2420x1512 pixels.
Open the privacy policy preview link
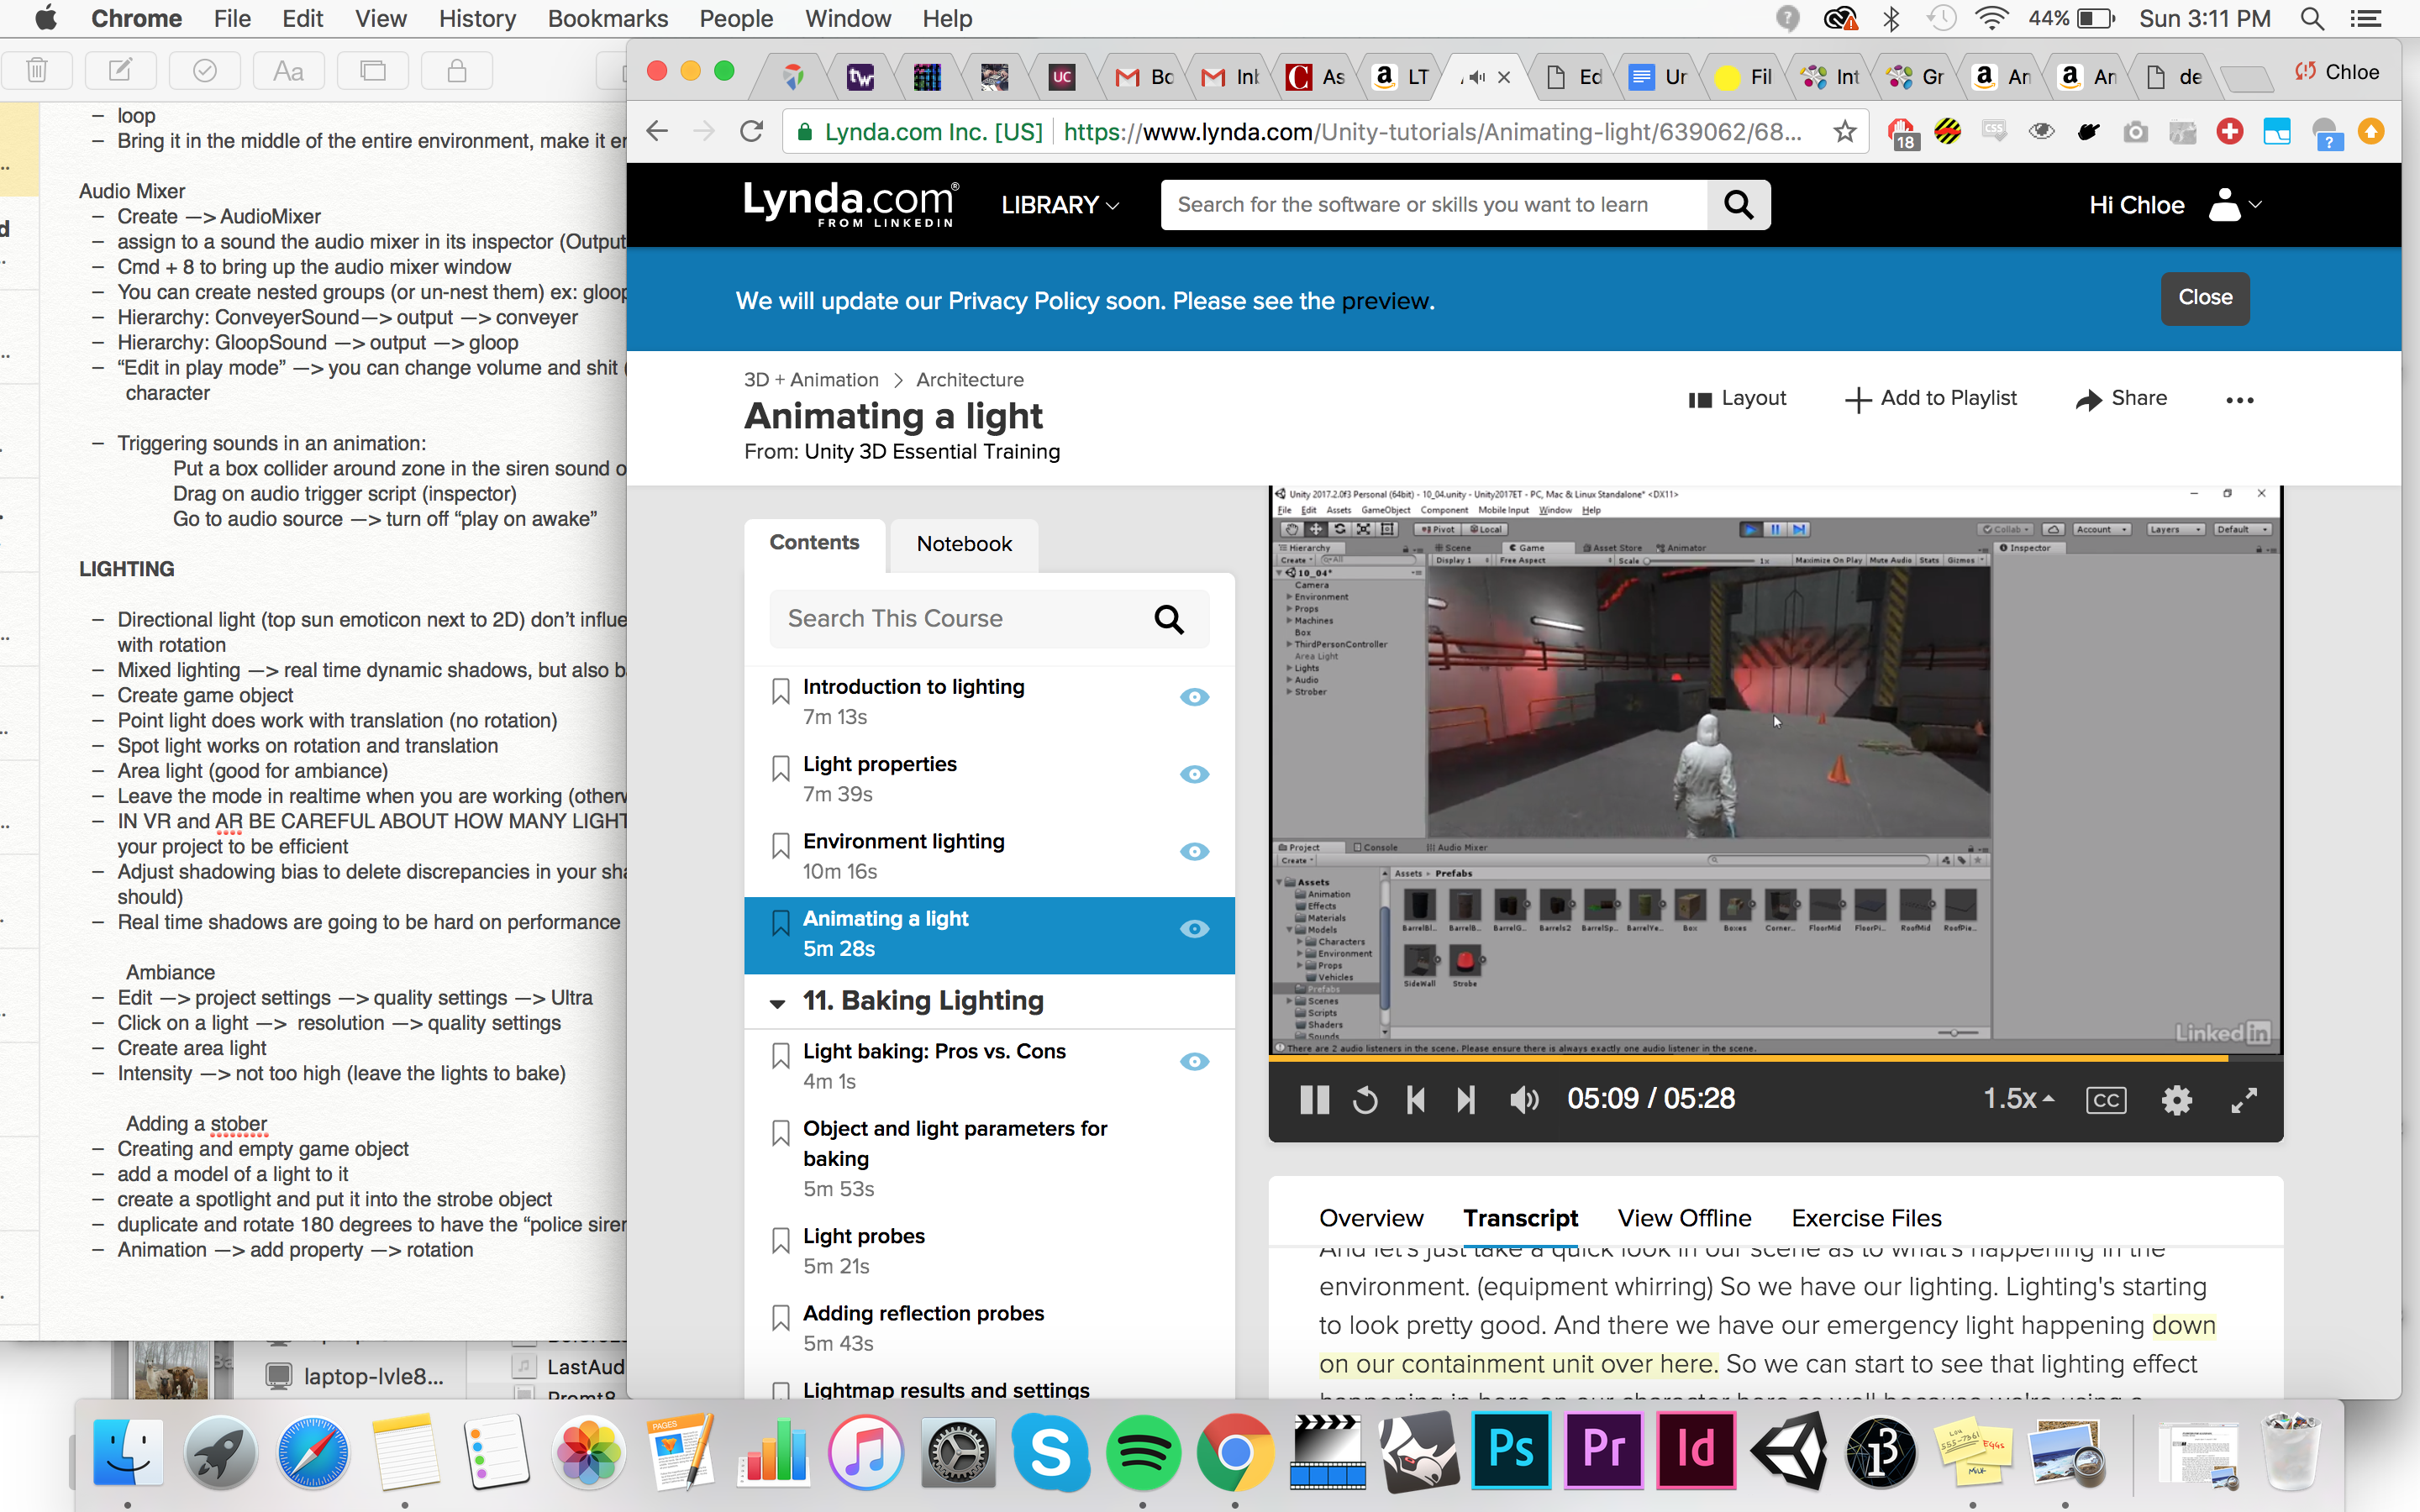[1386, 301]
